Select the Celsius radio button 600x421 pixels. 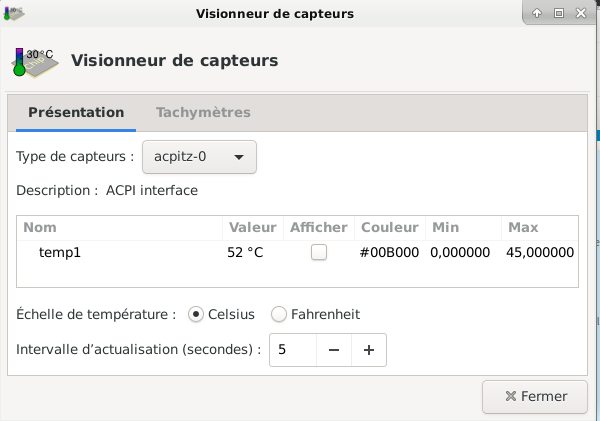point(196,314)
